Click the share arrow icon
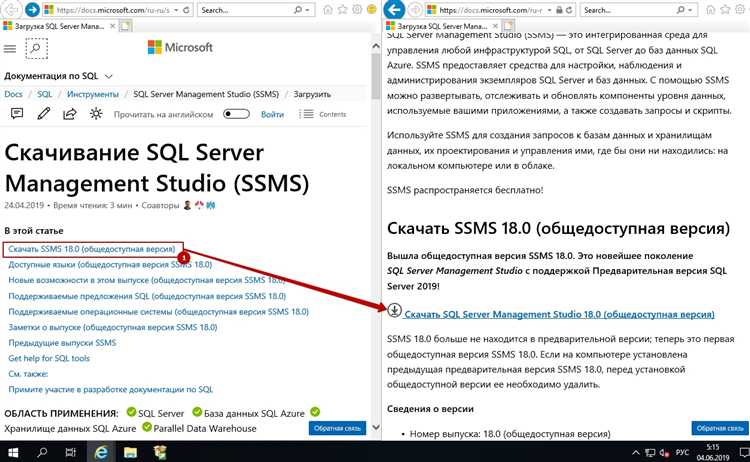Screen dimensions: 750x462 pyautogui.click(x=69, y=114)
